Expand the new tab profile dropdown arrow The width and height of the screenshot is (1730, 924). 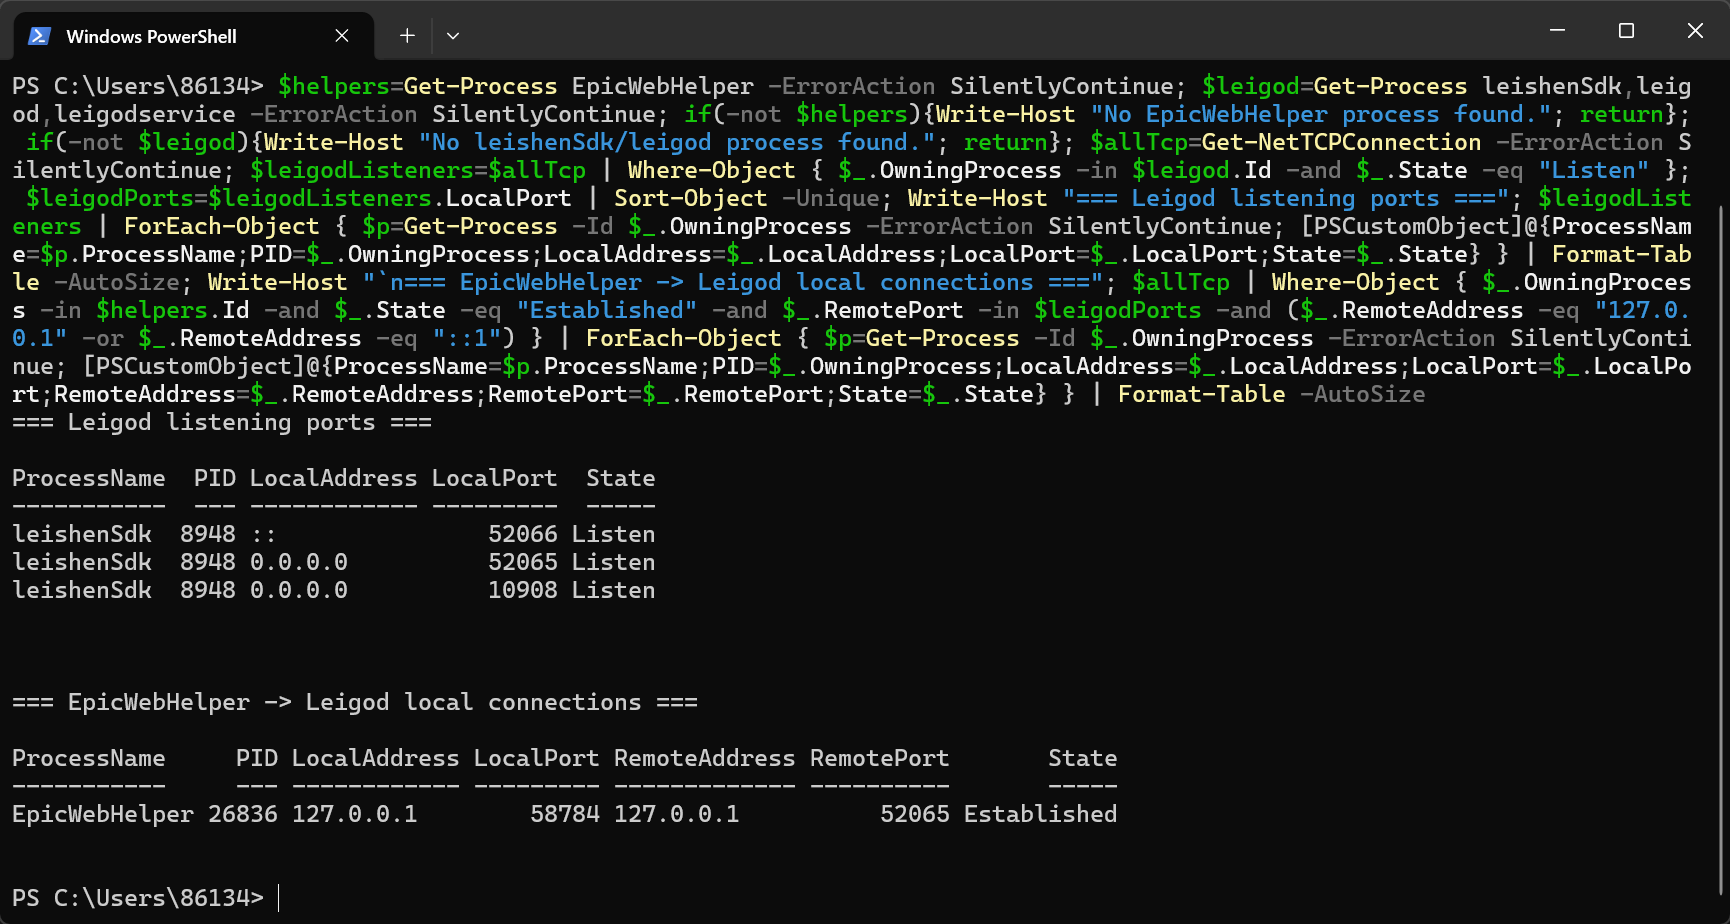coord(453,36)
